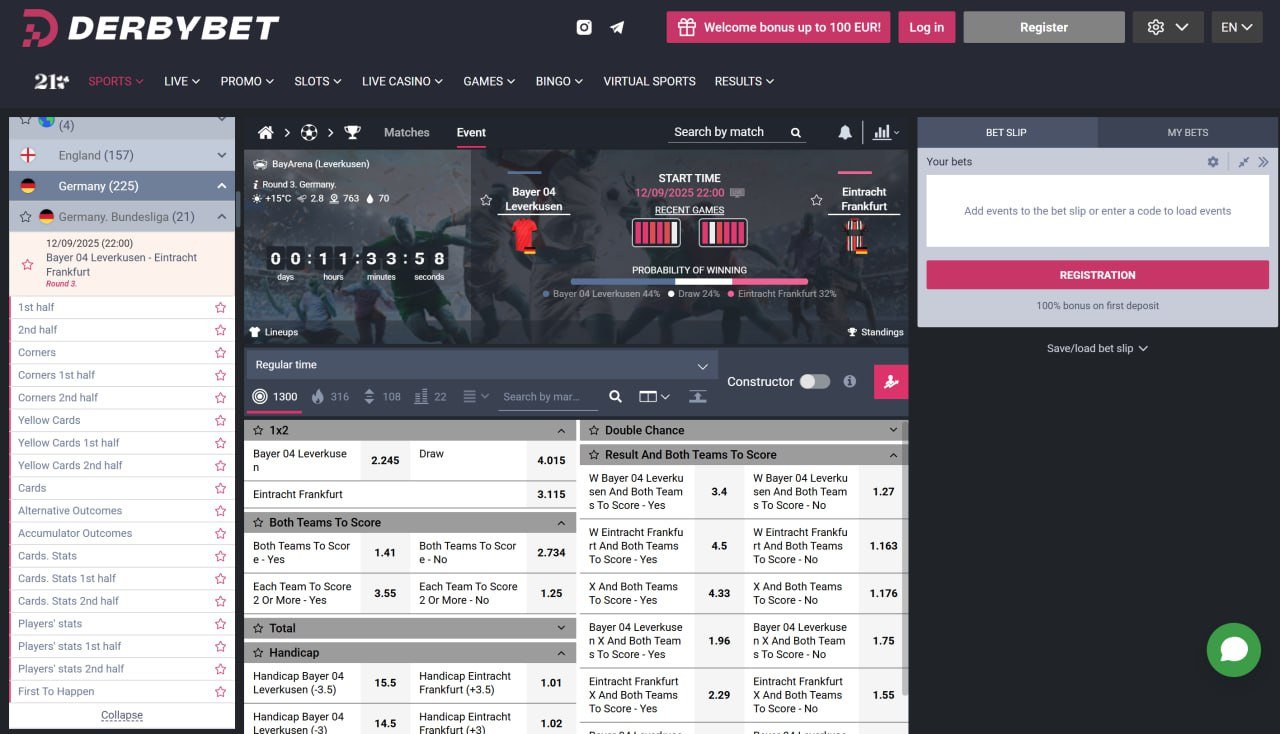
Task: Toggle the Constructor switch
Action: pos(814,381)
